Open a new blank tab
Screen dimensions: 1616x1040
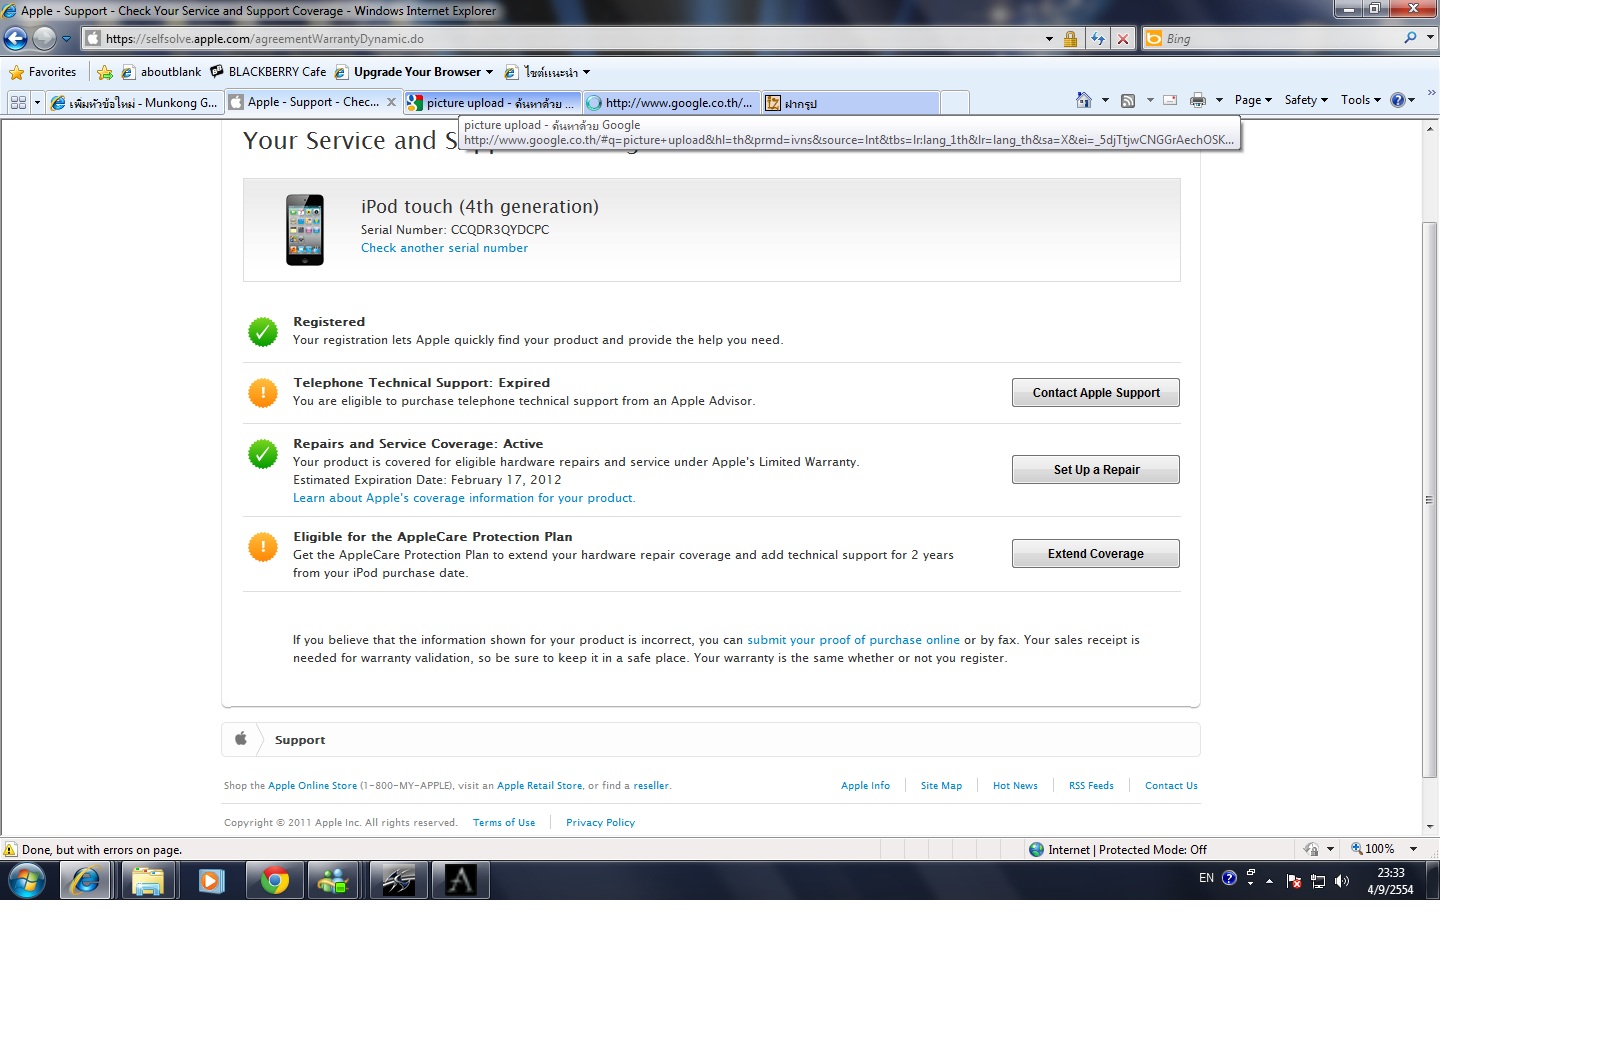click(955, 102)
